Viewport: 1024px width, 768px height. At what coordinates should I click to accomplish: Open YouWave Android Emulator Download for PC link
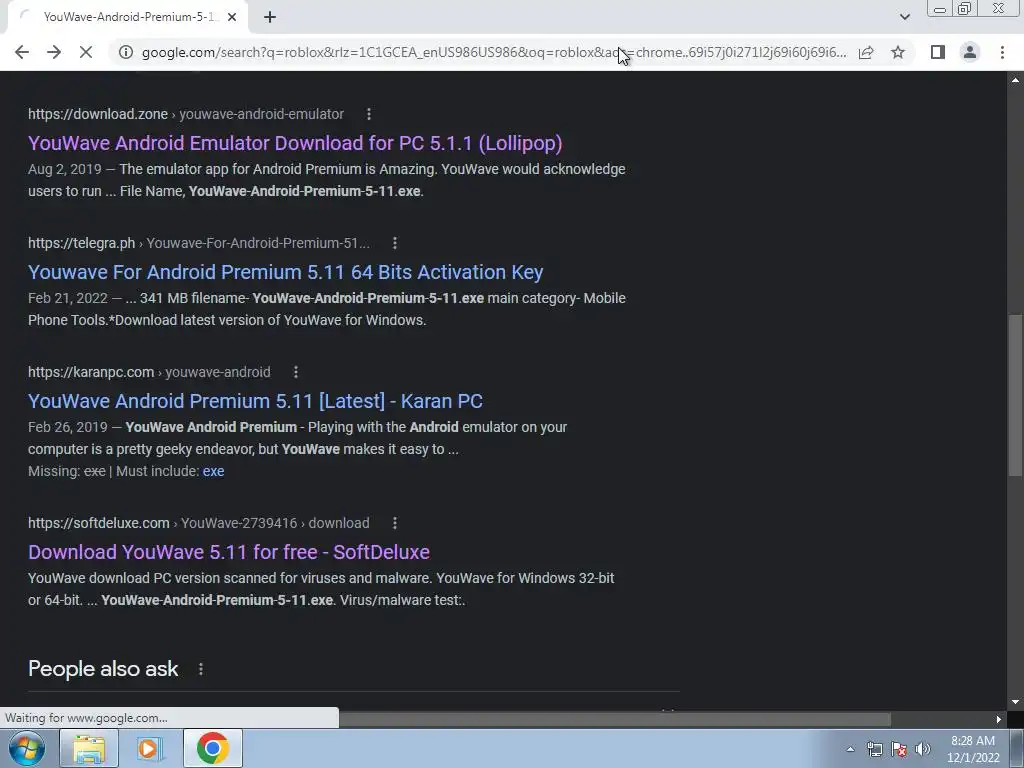tap(295, 143)
